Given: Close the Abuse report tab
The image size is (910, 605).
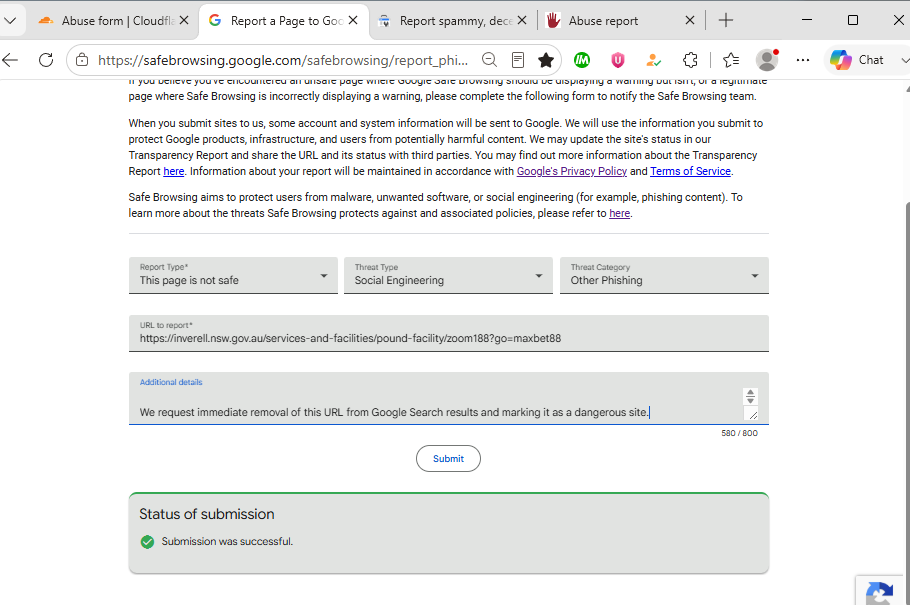Looking at the screenshot, I should click(x=689, y=20).
